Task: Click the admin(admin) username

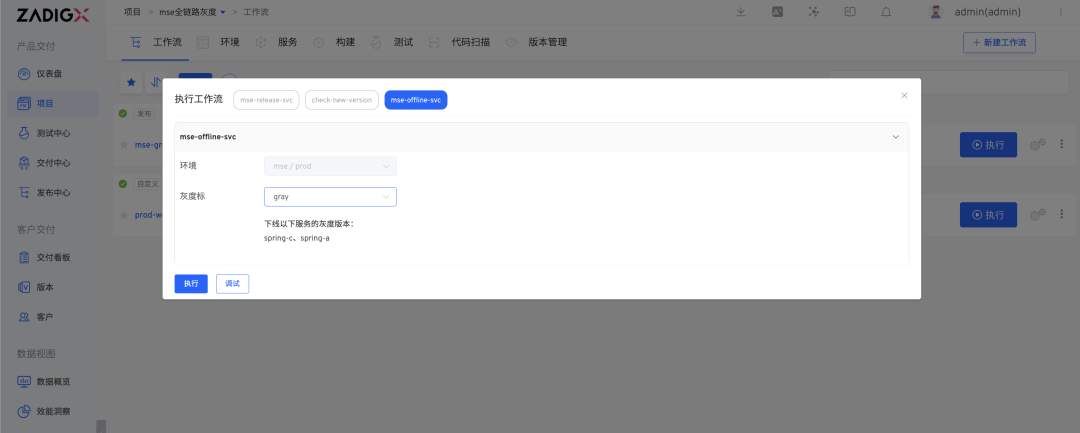Action: (987, 12)
